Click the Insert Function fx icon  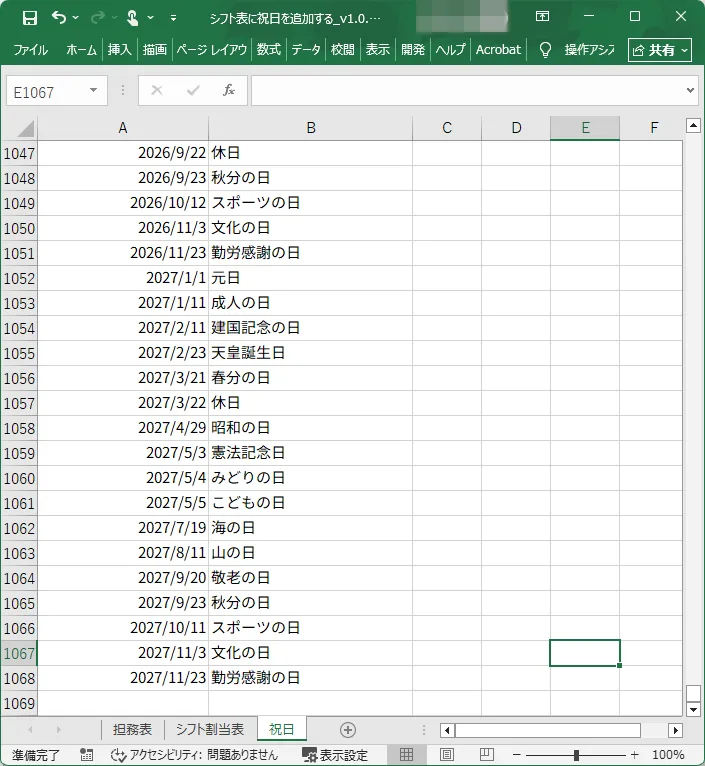(x=229, y=90)
